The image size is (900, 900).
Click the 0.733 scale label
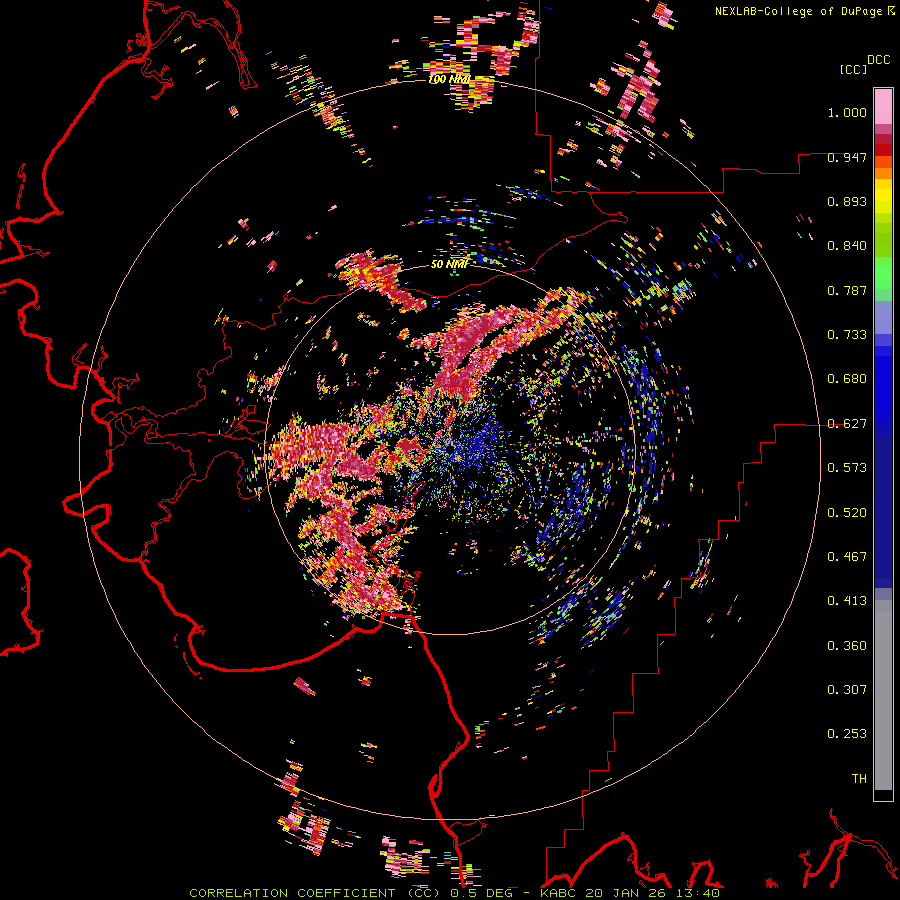847,335
